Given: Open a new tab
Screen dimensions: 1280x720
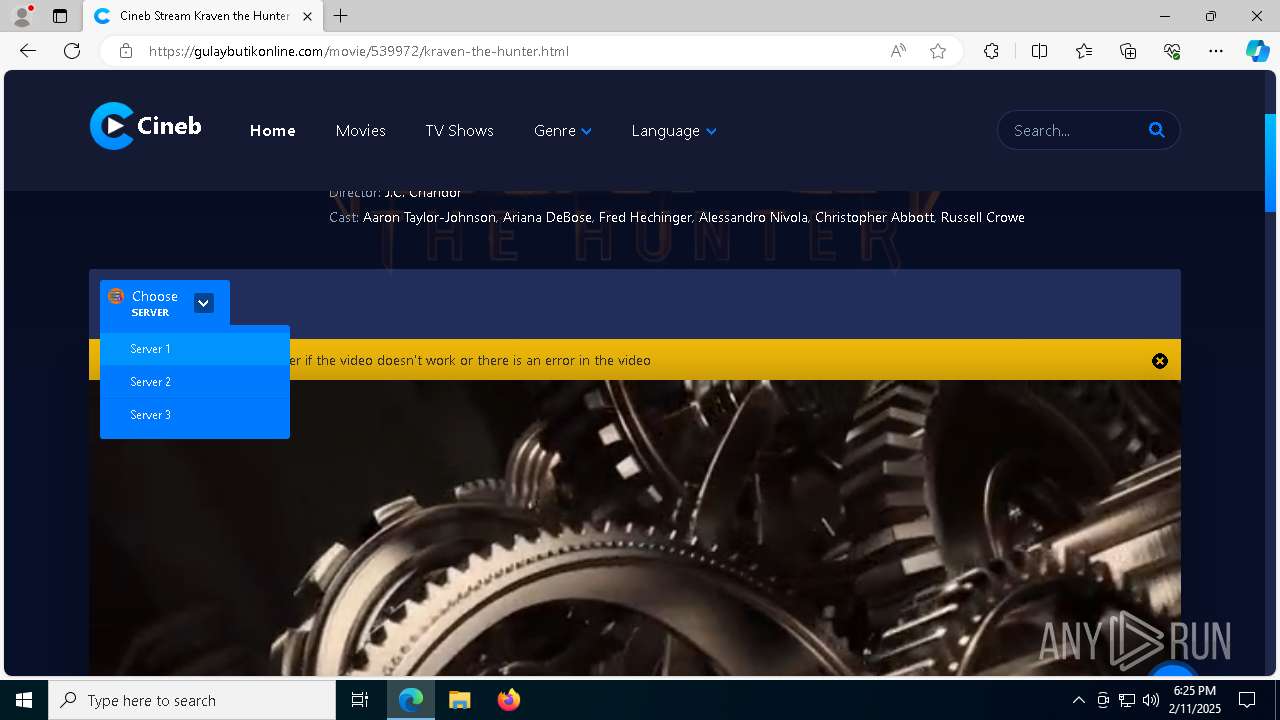Looking at the screenshot, I should pyautogui.click(x=341, y=16).
